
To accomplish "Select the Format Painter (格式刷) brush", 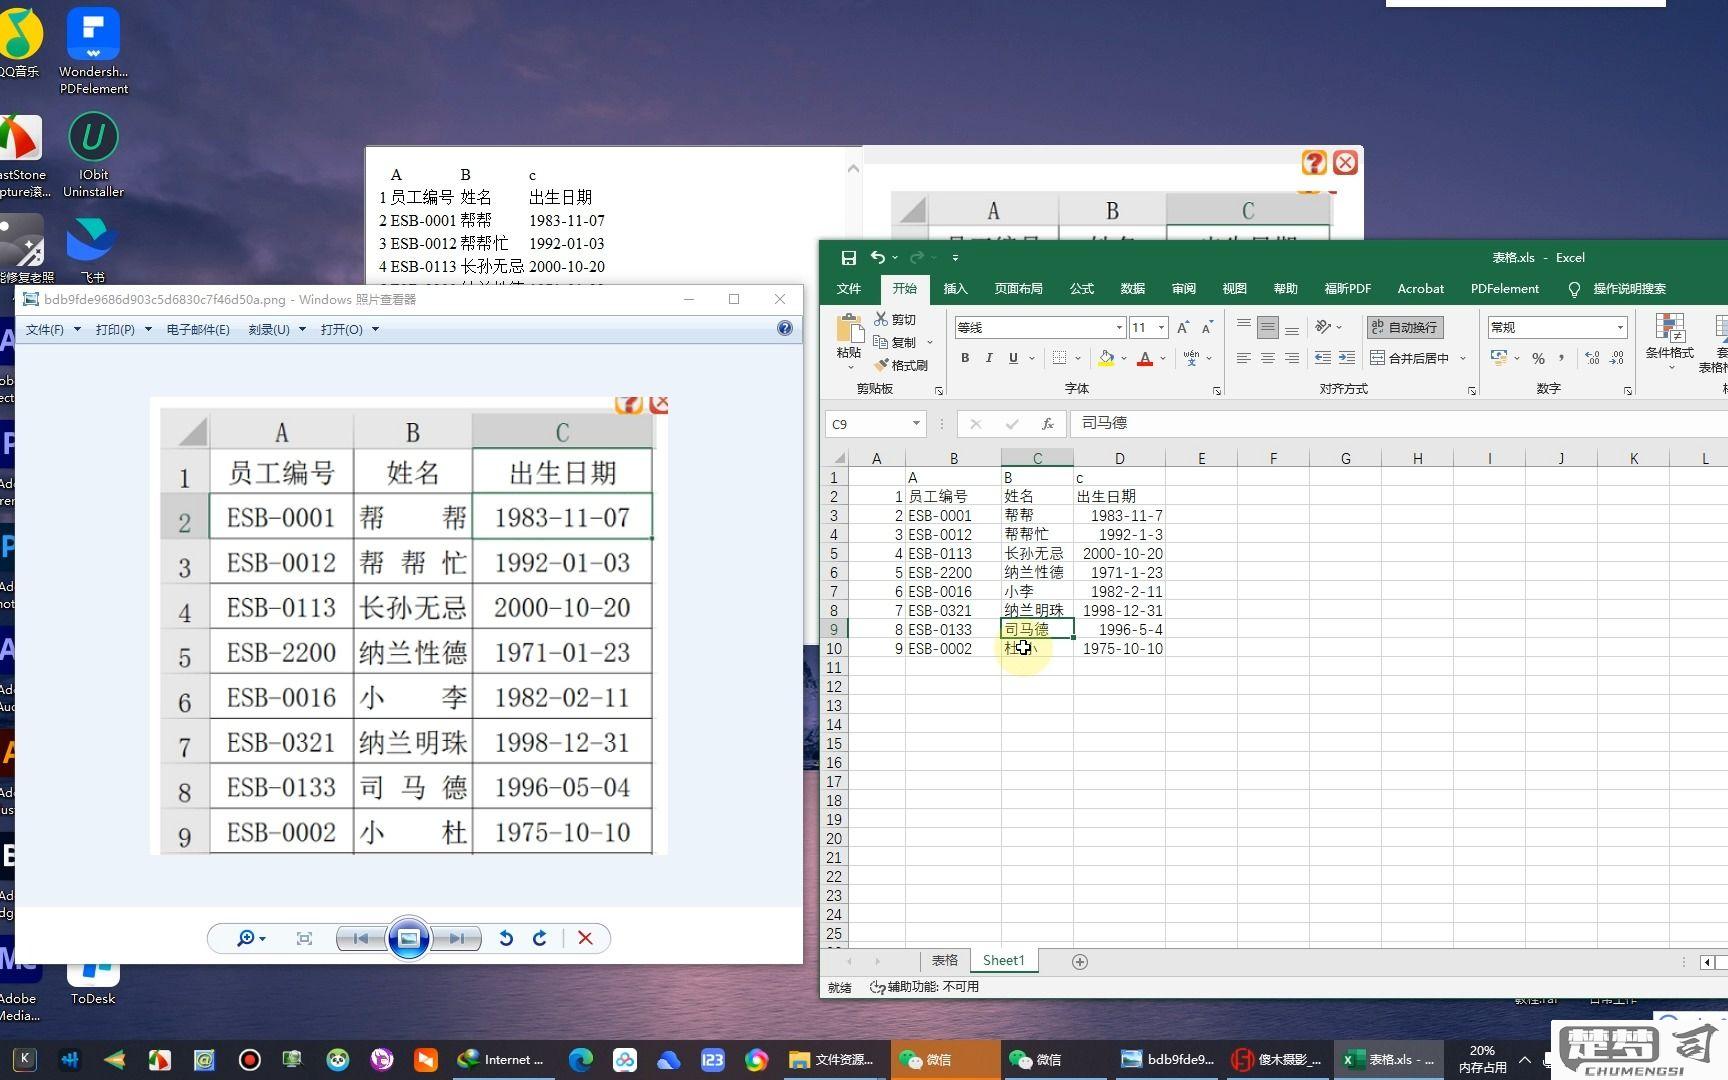I will (881, 365).
